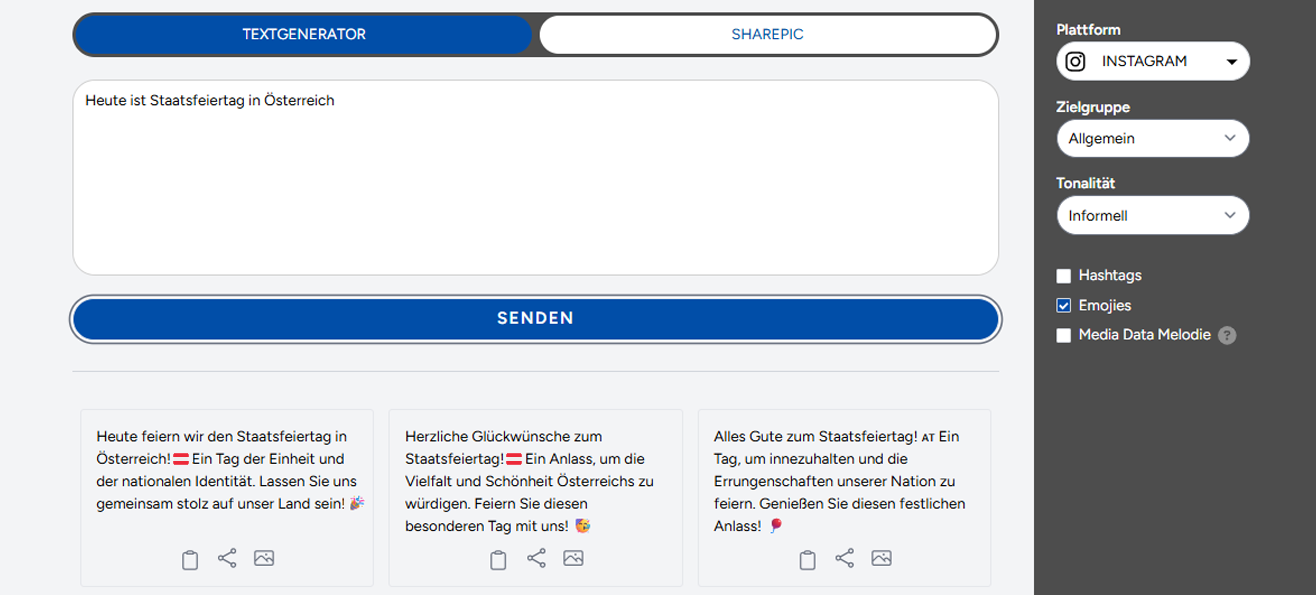Select the Textgenerator tab

(304, 34)
